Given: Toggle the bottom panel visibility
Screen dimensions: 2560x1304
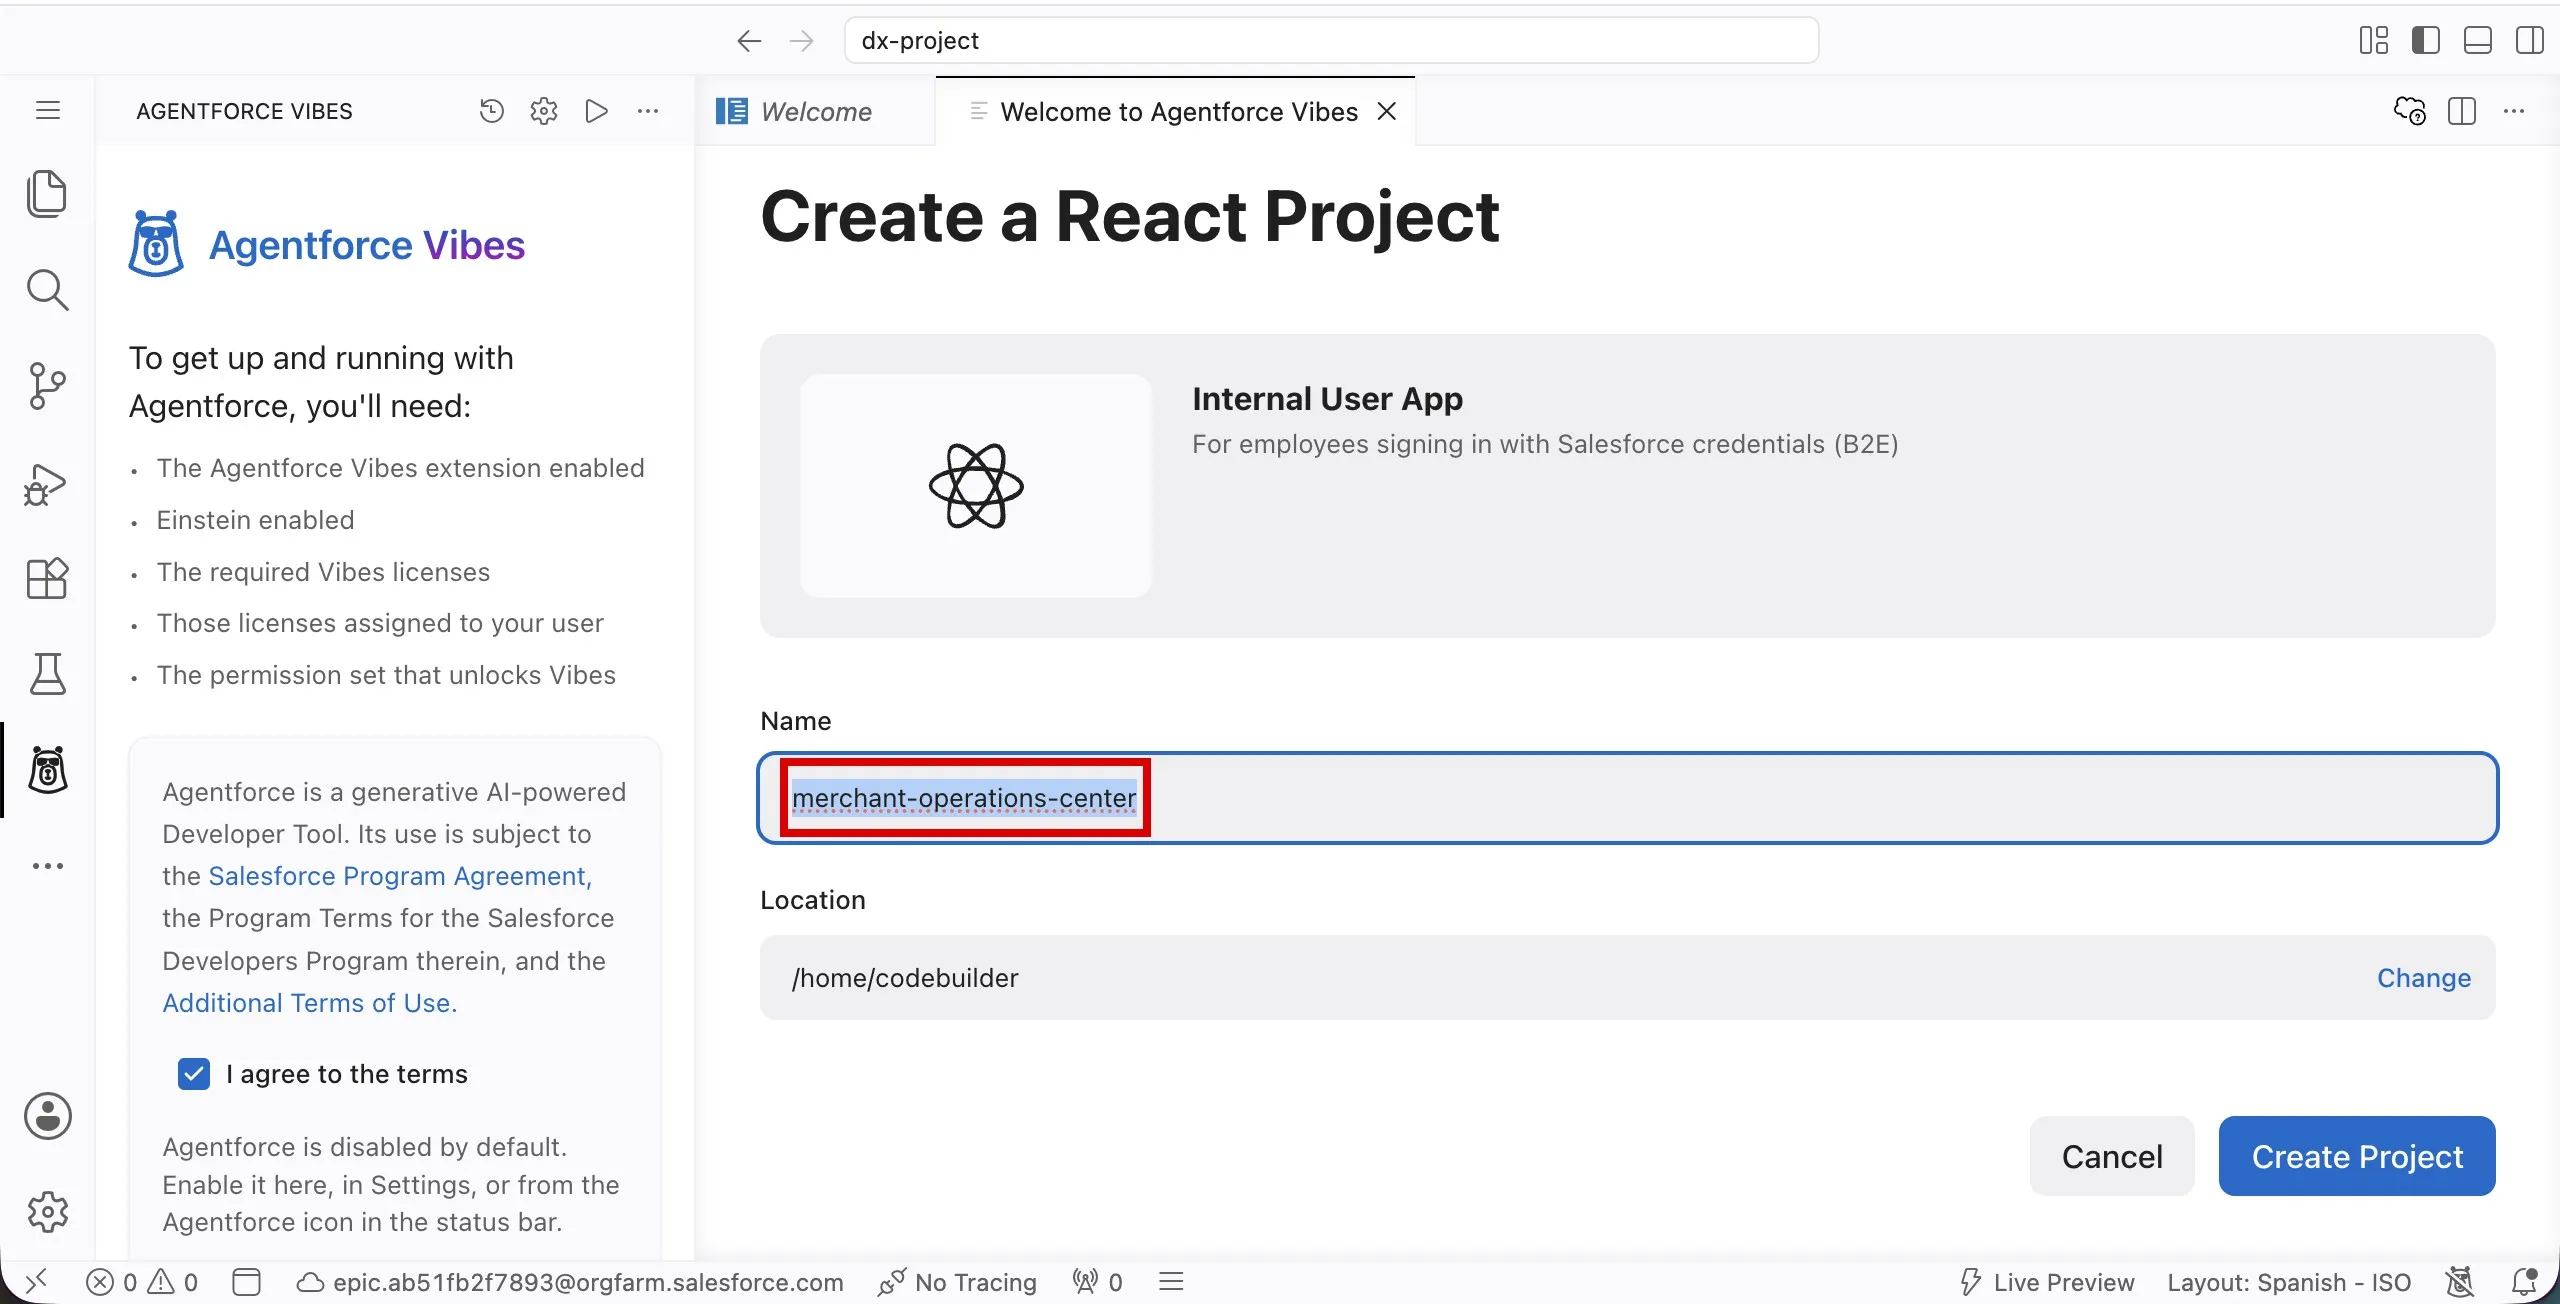Looking at the screenshot, I should (2478, 41).
